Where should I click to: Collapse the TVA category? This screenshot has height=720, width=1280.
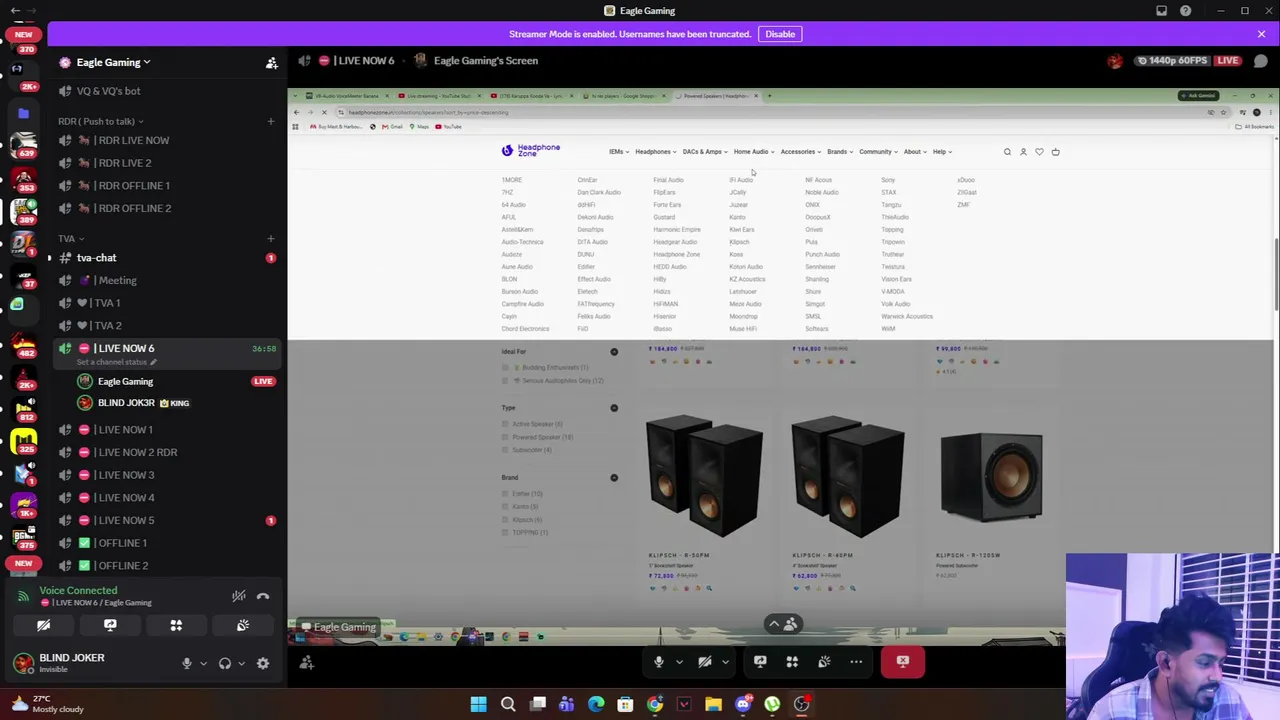tap(70, 239)
